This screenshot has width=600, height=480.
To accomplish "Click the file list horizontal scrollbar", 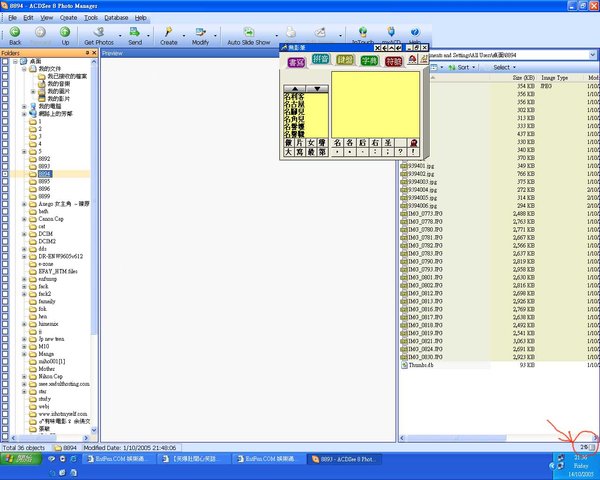I will (x=499, y=438).
